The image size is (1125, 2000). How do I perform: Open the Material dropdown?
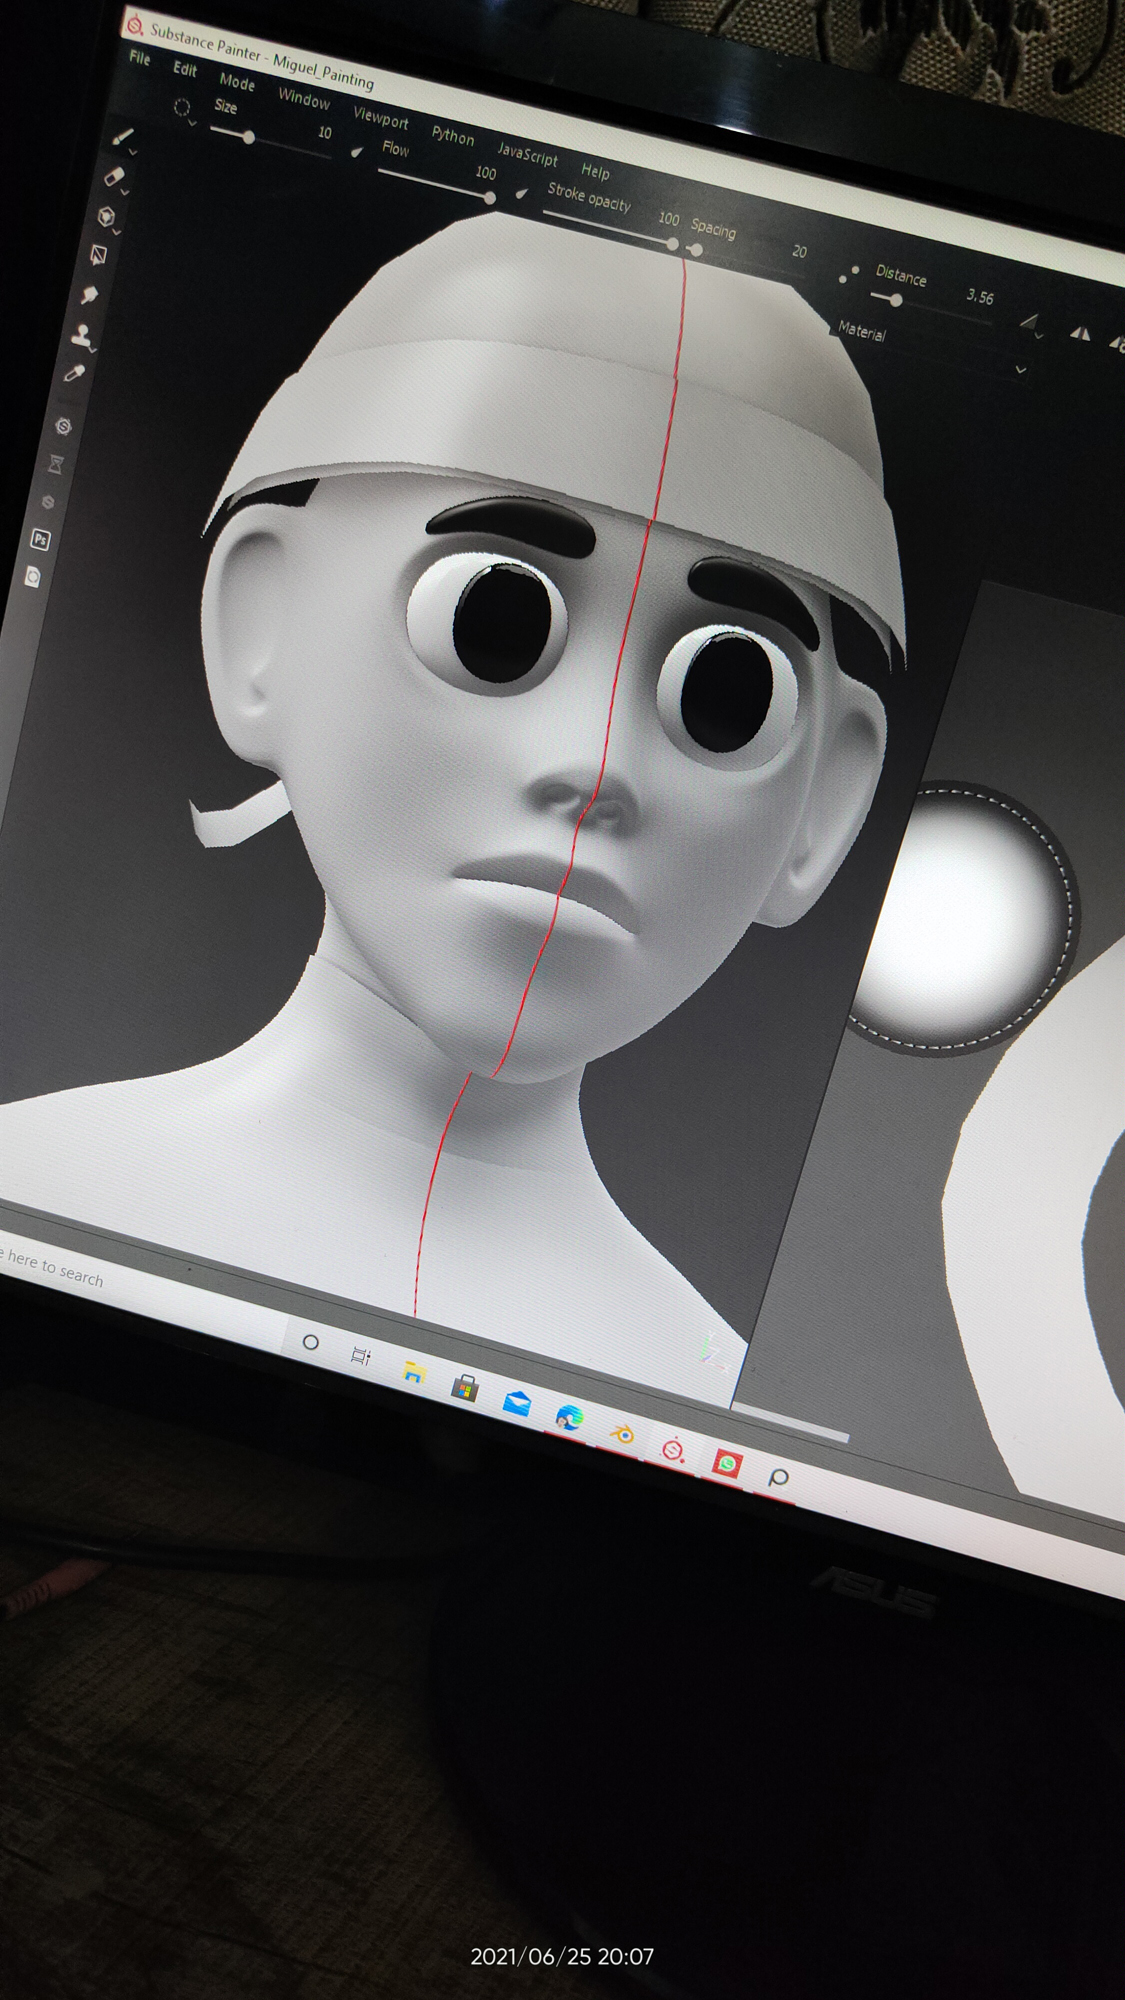(930, 350)
